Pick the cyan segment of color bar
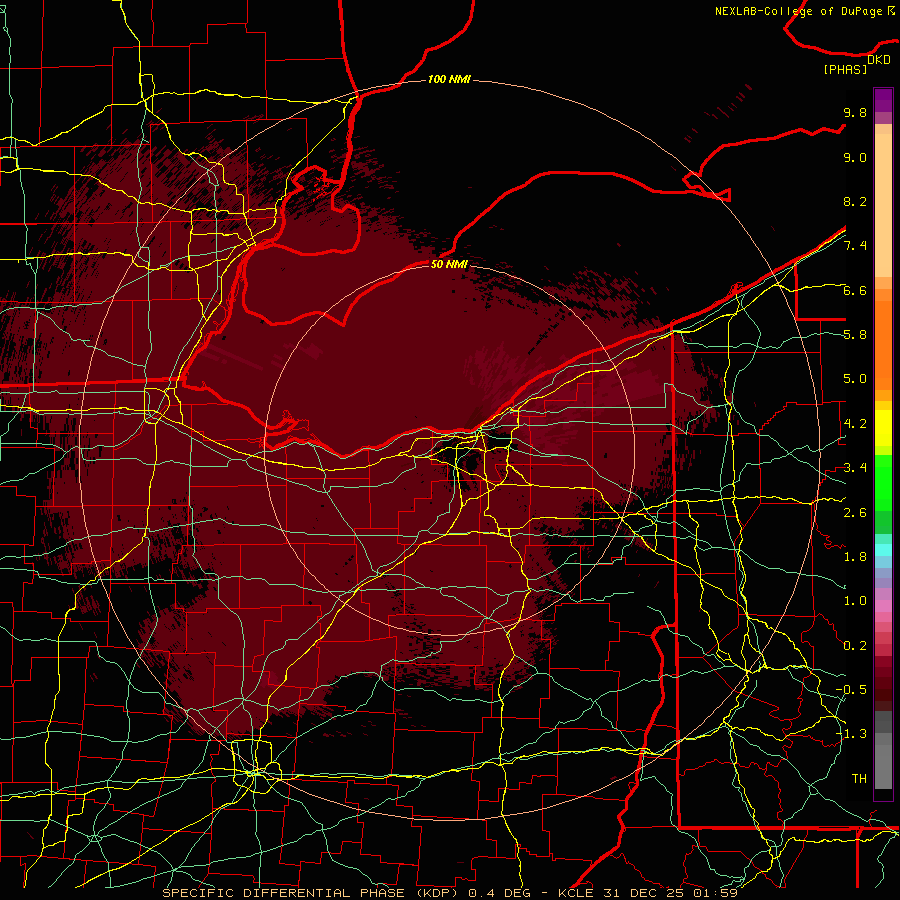 coord(883,550)
